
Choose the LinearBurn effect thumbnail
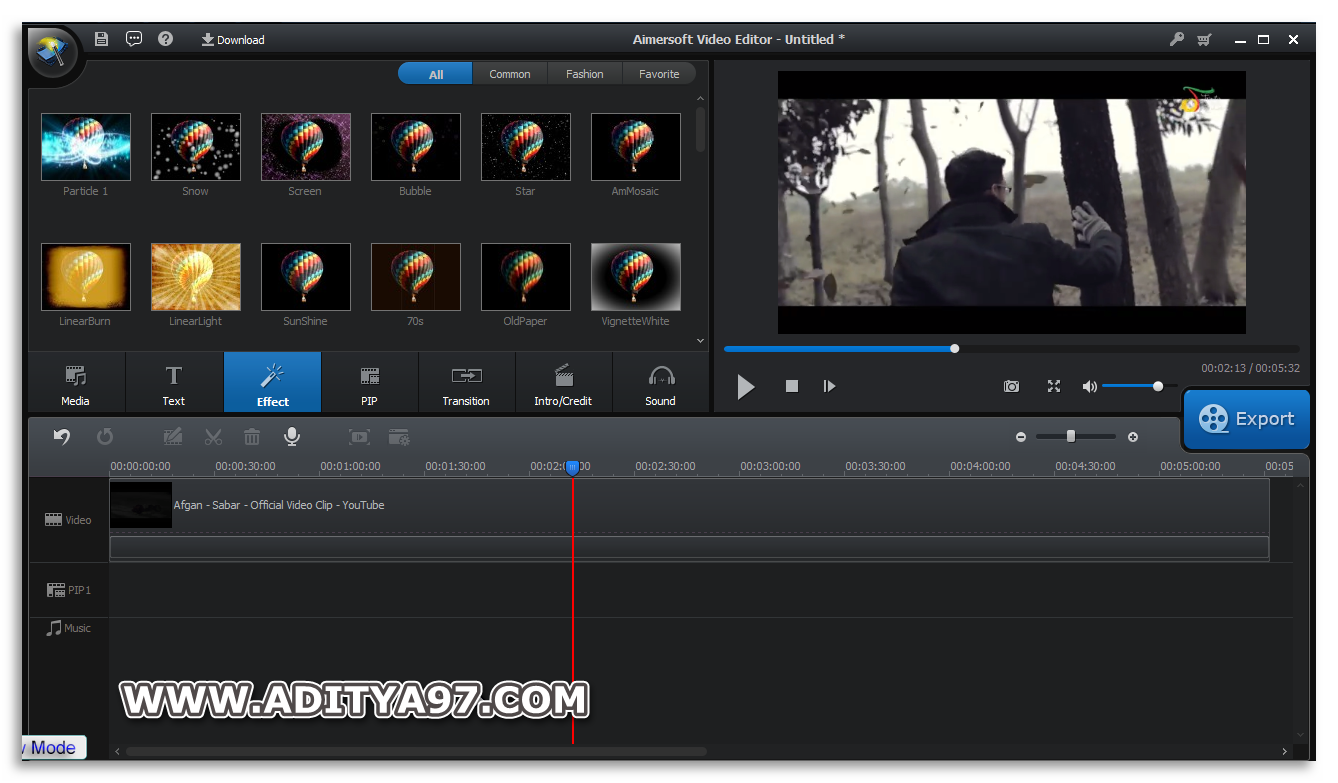[x=86, y=277]
